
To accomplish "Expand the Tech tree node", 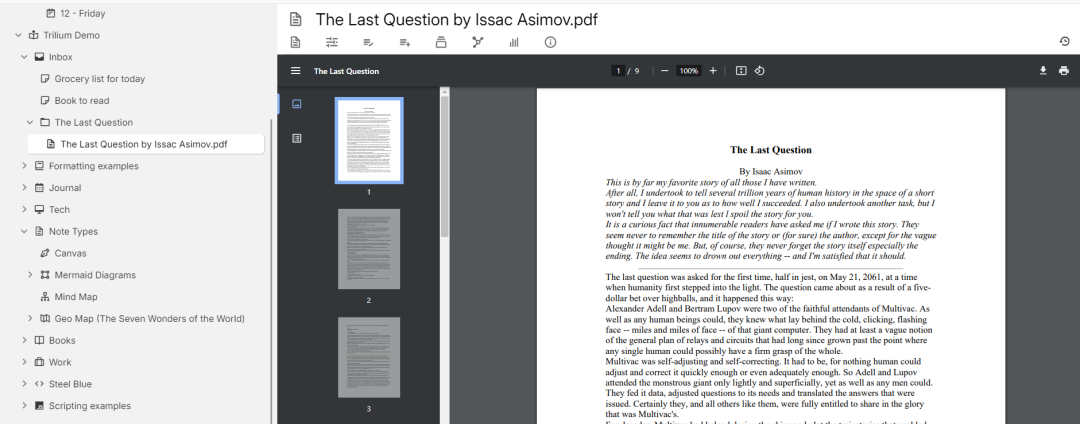I will coord(24,209).
